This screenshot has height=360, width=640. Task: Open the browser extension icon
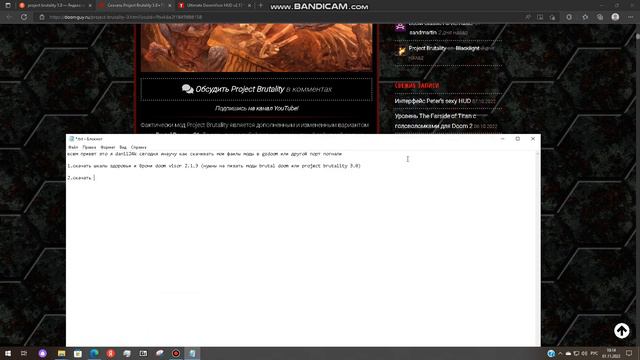point(569,17)
